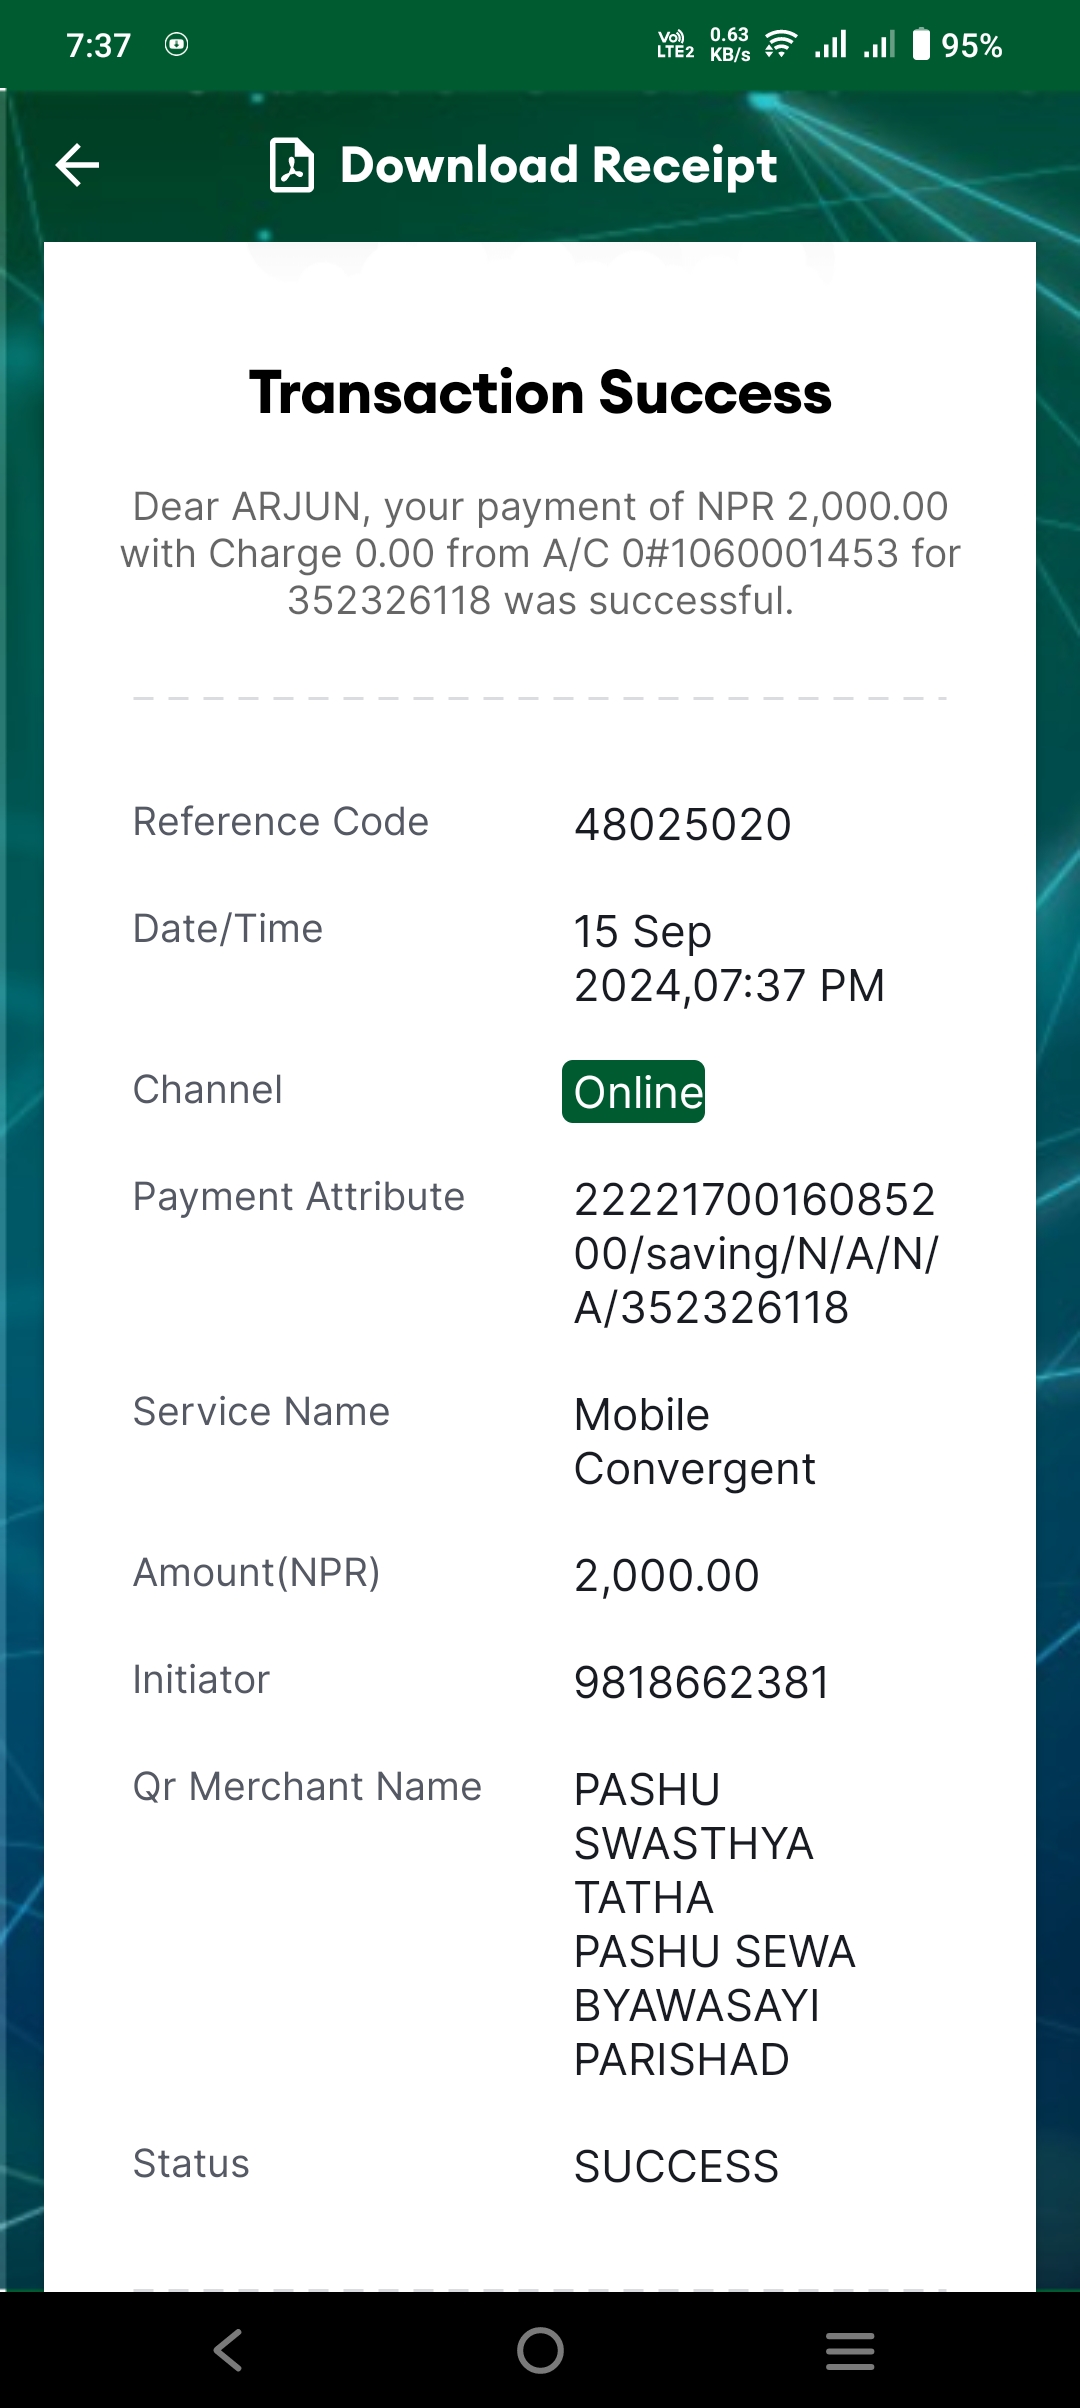Tap the Mobile Convergent service name
Screen dimensions: 1080x2408
(695, 1441)
